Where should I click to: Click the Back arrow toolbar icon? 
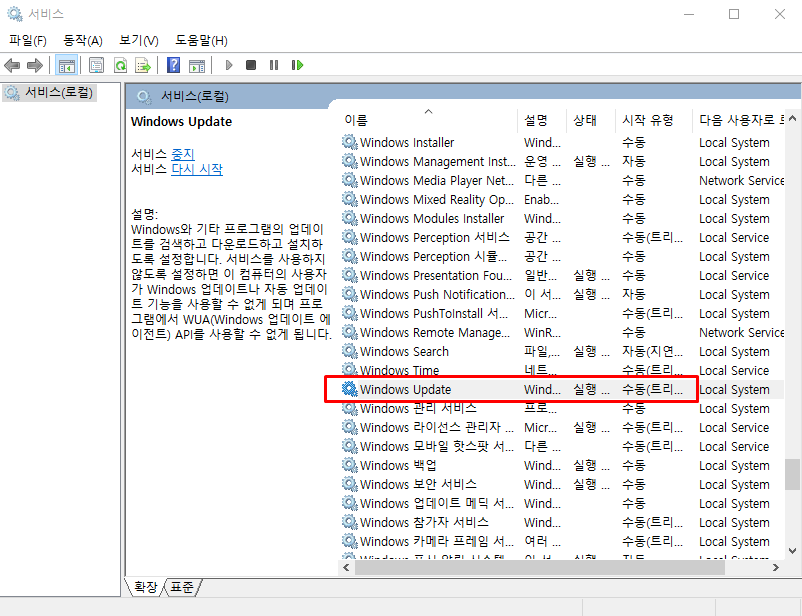[12, 65]
